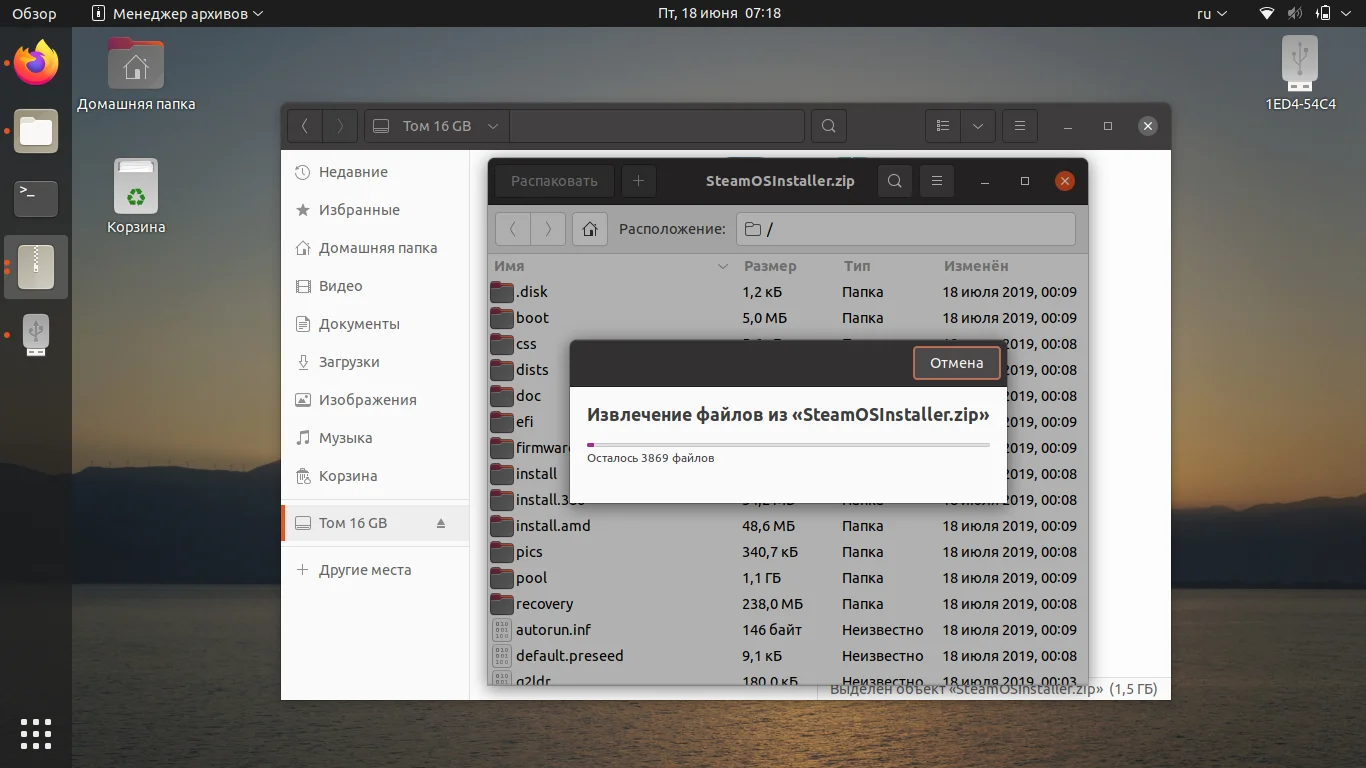Open 1ED4-54C4 USB drive on desktop

point(1300,74)
